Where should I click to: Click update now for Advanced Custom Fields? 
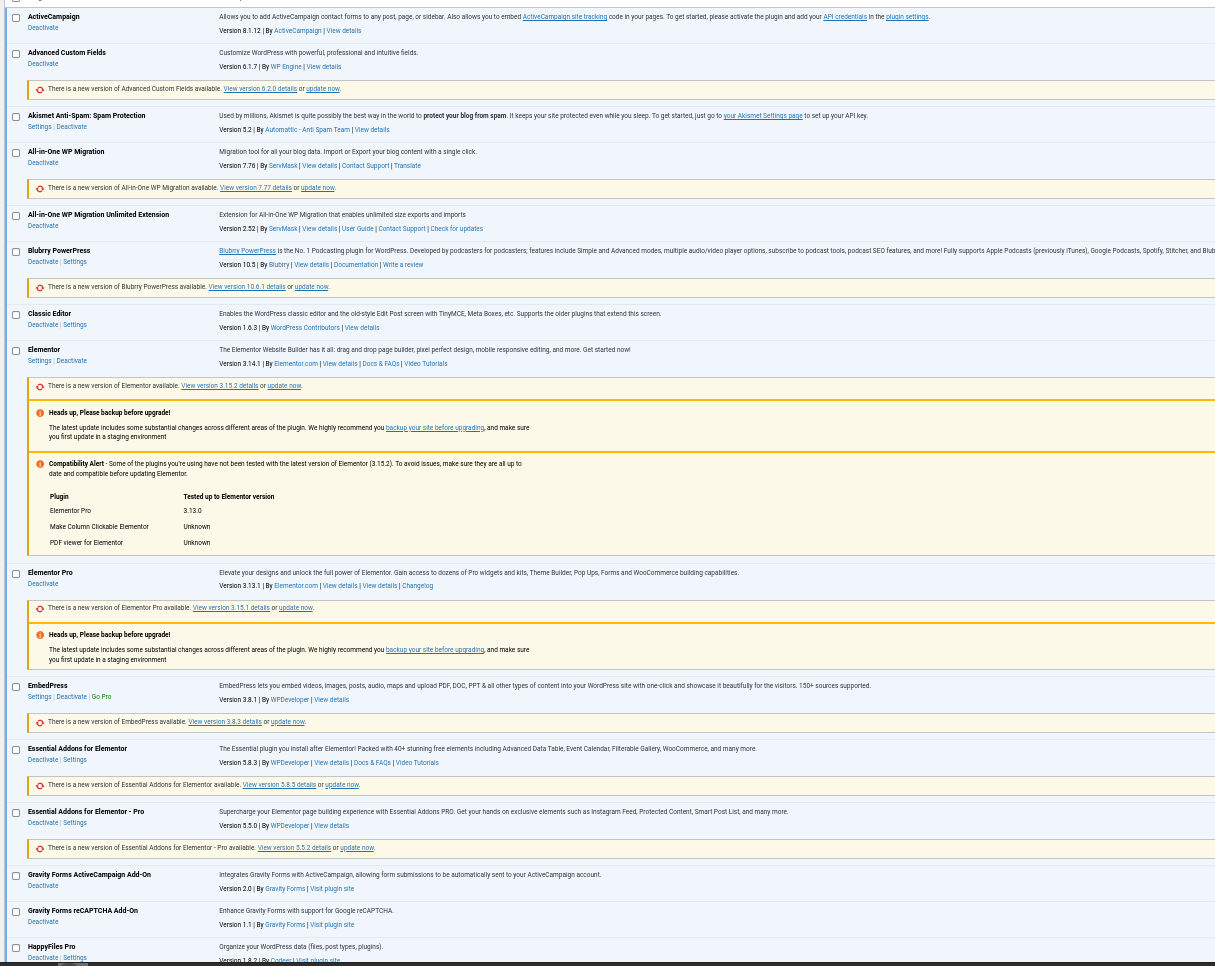[x=322, y=89]
